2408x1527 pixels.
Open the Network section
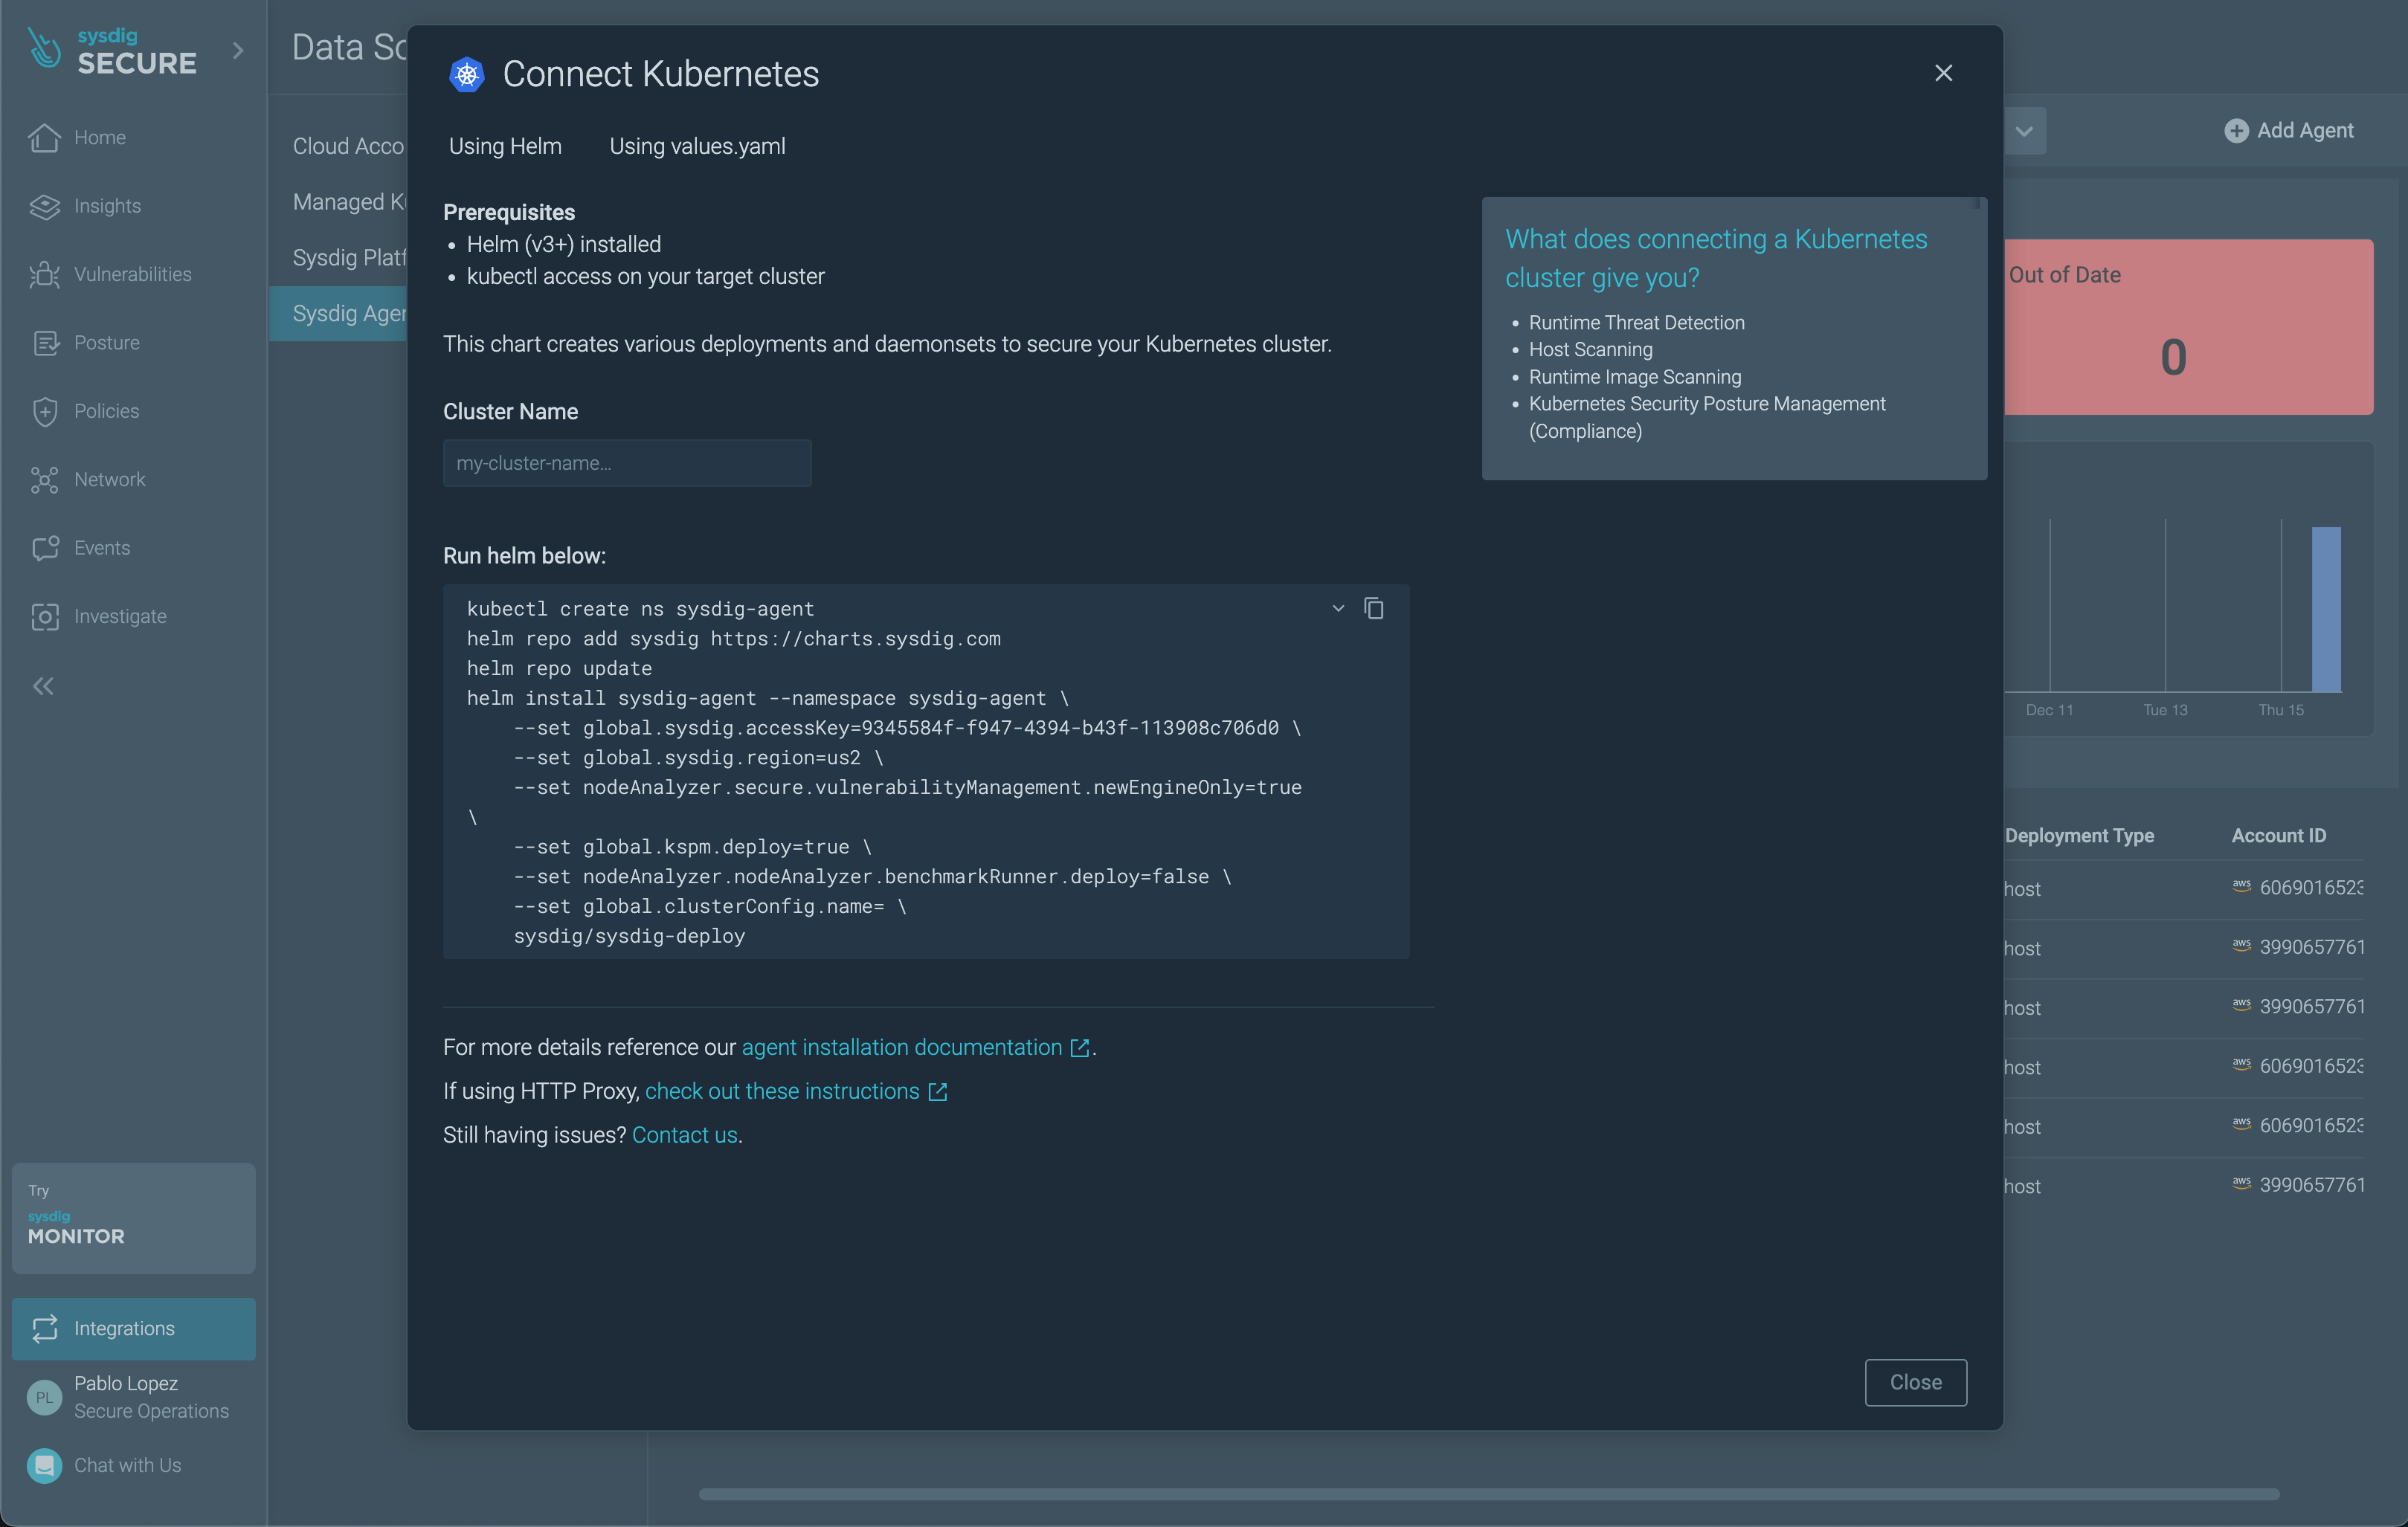[133, 480]
